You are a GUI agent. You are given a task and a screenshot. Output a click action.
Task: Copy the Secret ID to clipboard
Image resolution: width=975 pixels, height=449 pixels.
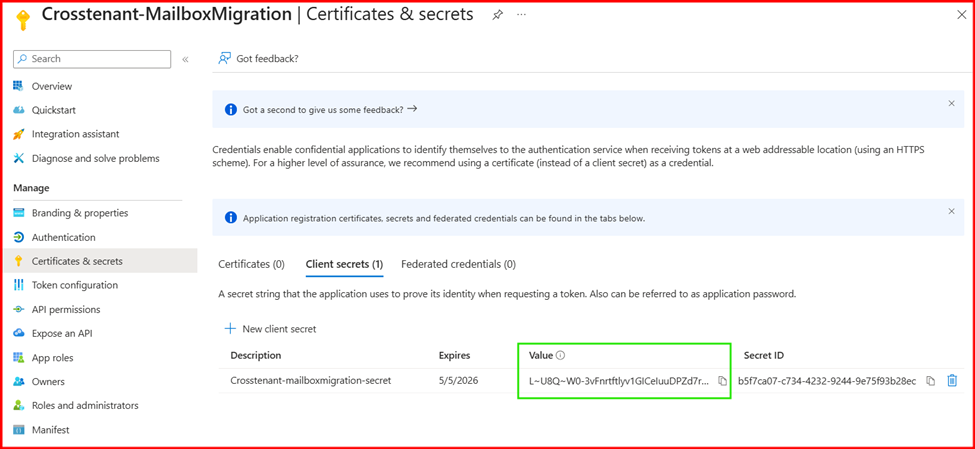coord(931,381)
